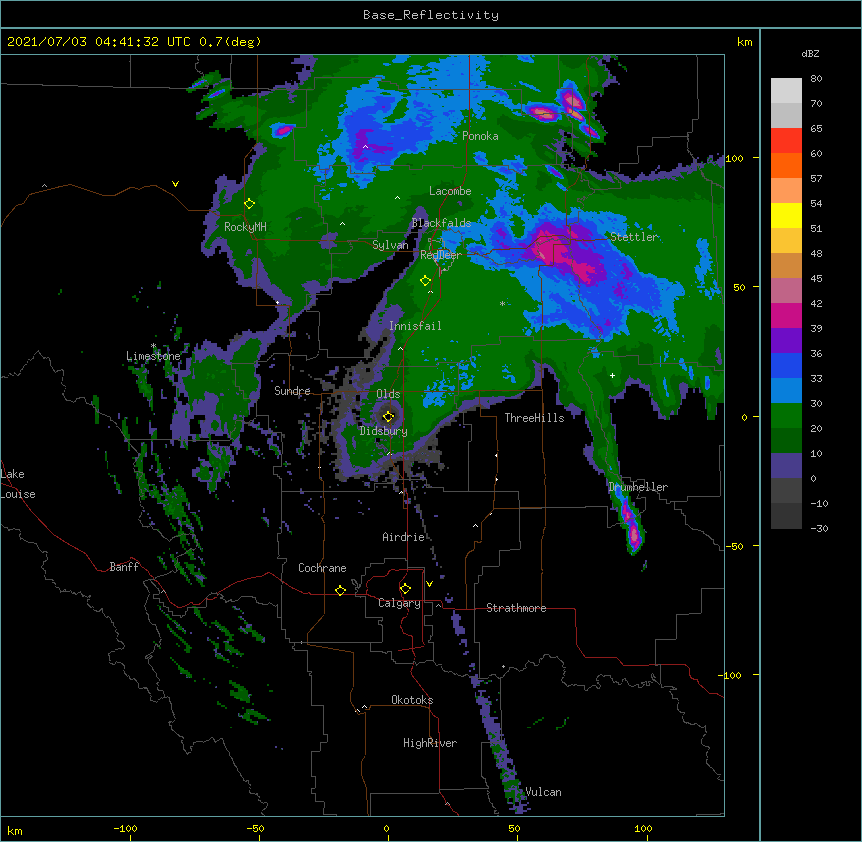Click the Strathmore label
Screen dimensions: 862x842
[516, 608]
